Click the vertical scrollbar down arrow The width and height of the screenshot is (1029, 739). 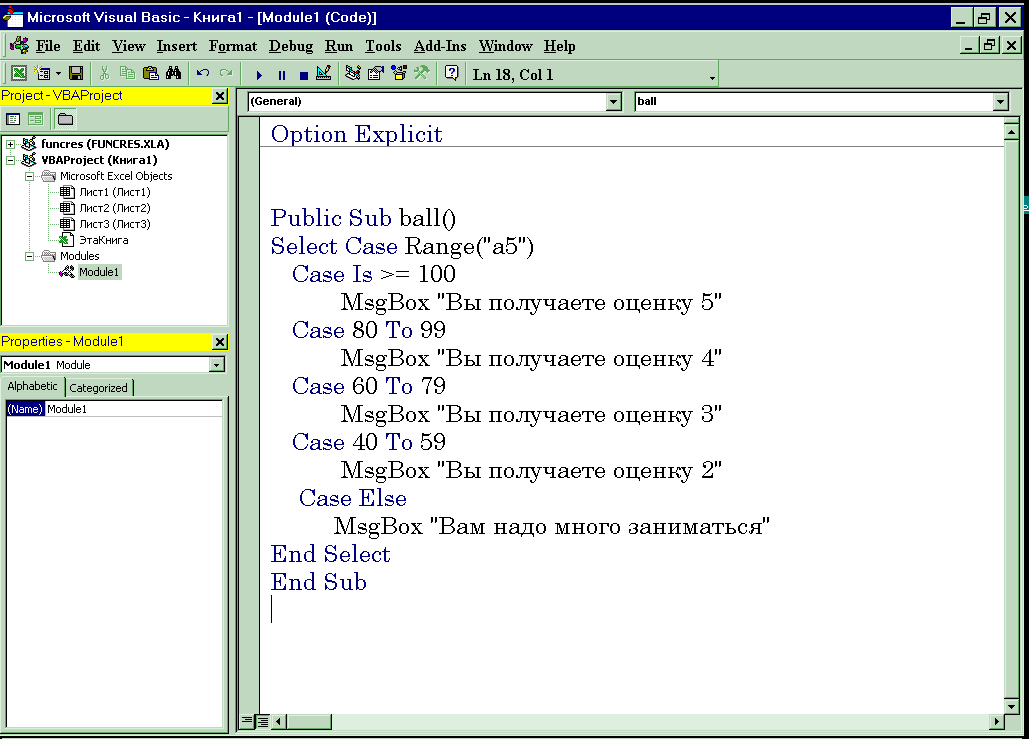coord(1011,707)
